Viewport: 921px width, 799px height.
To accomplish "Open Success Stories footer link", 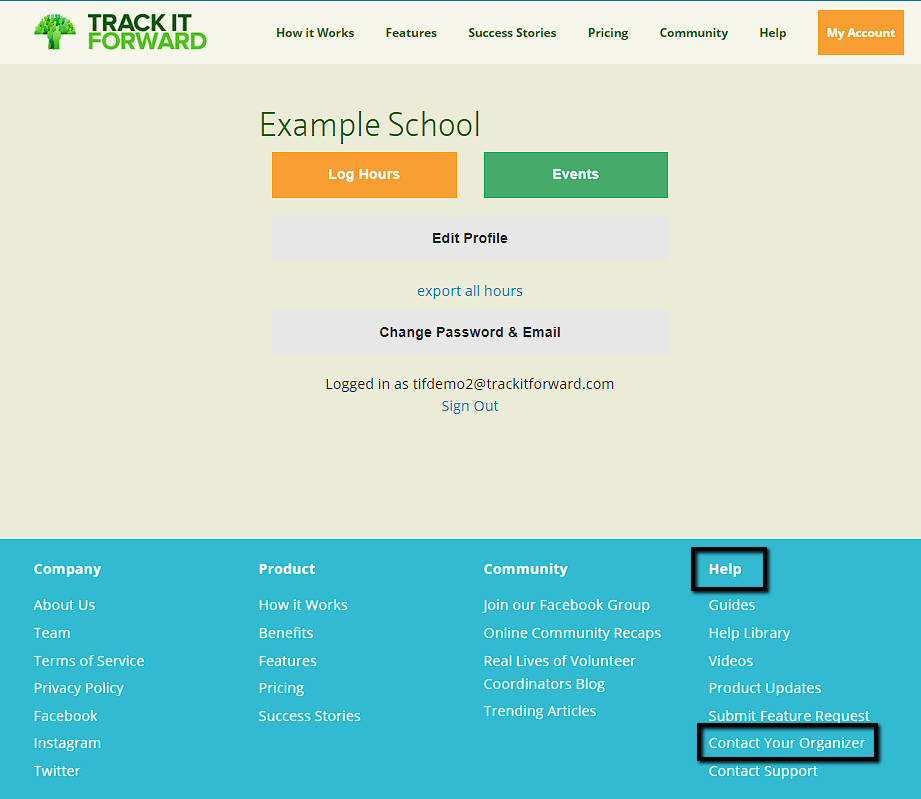I will tap(310, 716).
